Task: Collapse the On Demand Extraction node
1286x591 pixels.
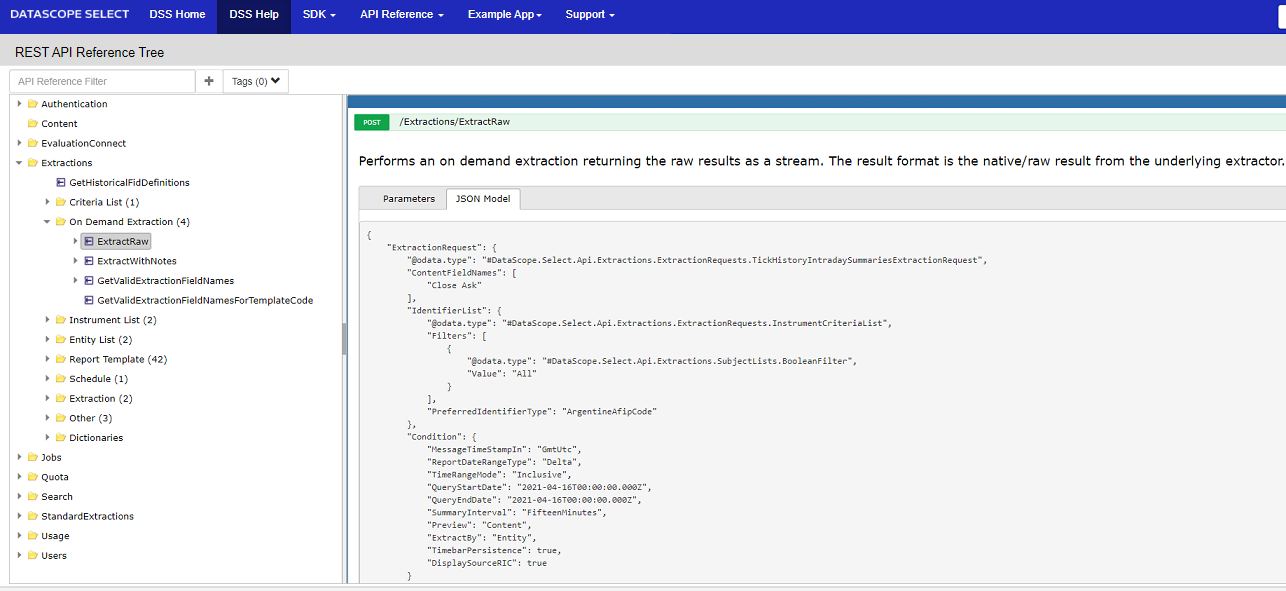Action: tap(47, 222)
